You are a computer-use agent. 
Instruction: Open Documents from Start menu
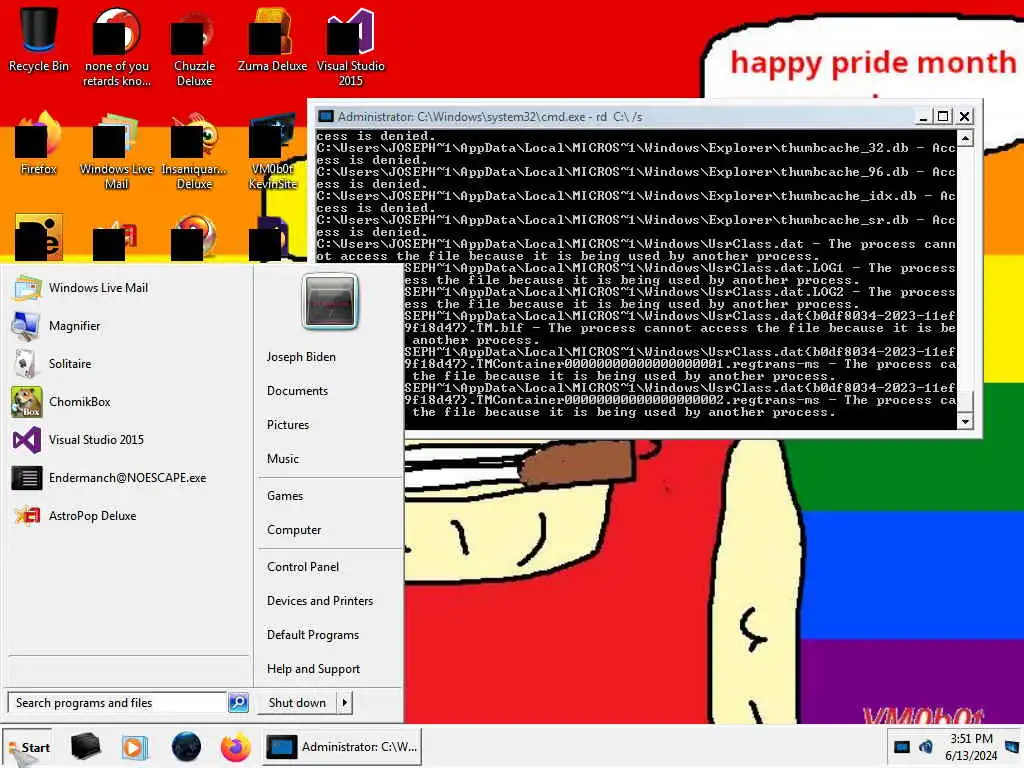point(297,391)
